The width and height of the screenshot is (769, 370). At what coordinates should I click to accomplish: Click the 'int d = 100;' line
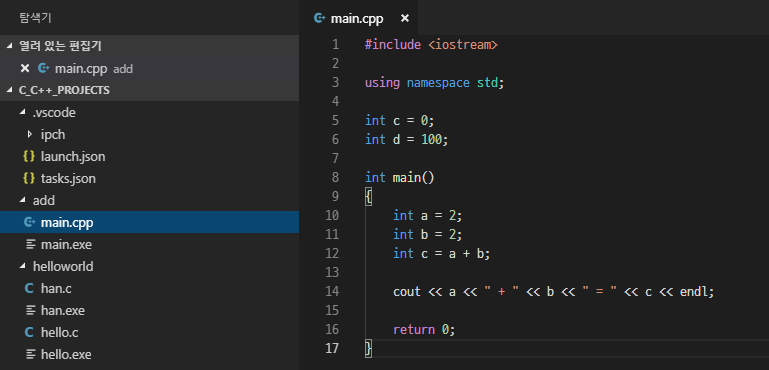(x=407, y=139)
